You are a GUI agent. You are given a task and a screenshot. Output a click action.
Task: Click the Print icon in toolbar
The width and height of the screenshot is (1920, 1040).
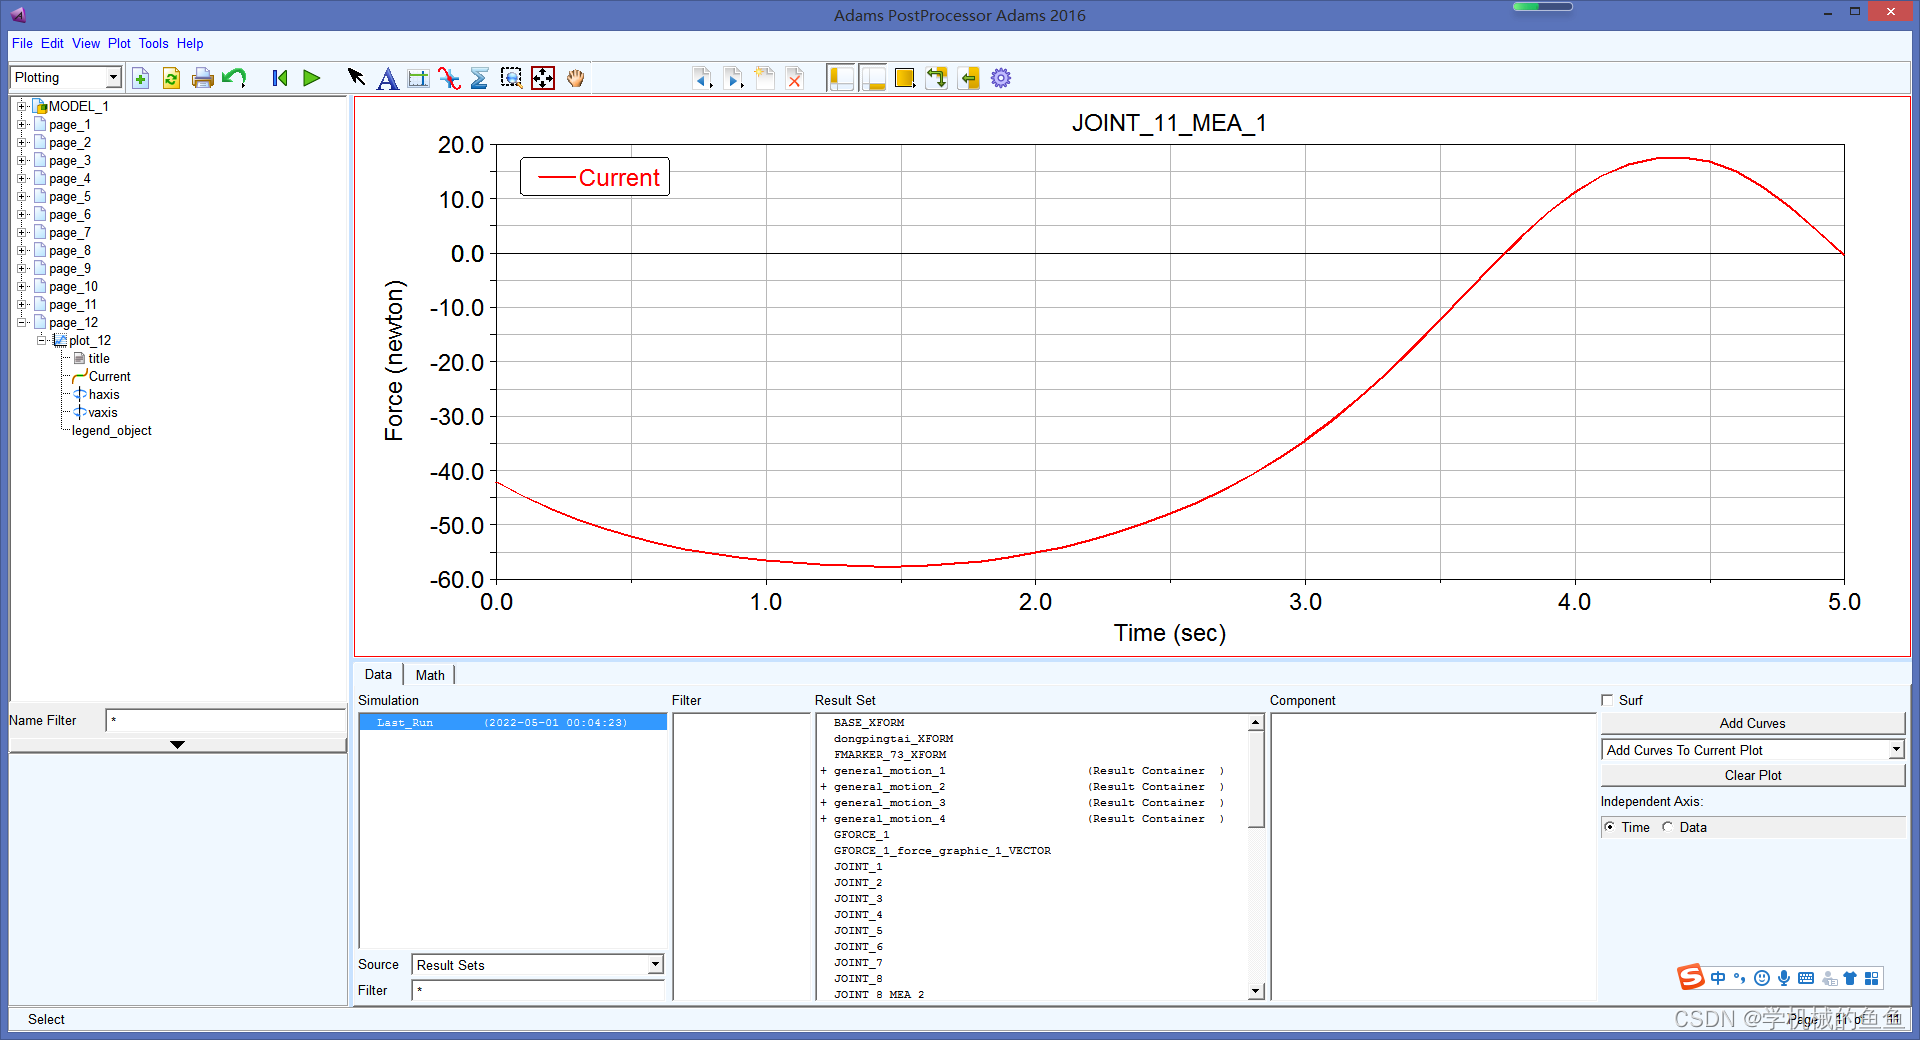[202, 78]
